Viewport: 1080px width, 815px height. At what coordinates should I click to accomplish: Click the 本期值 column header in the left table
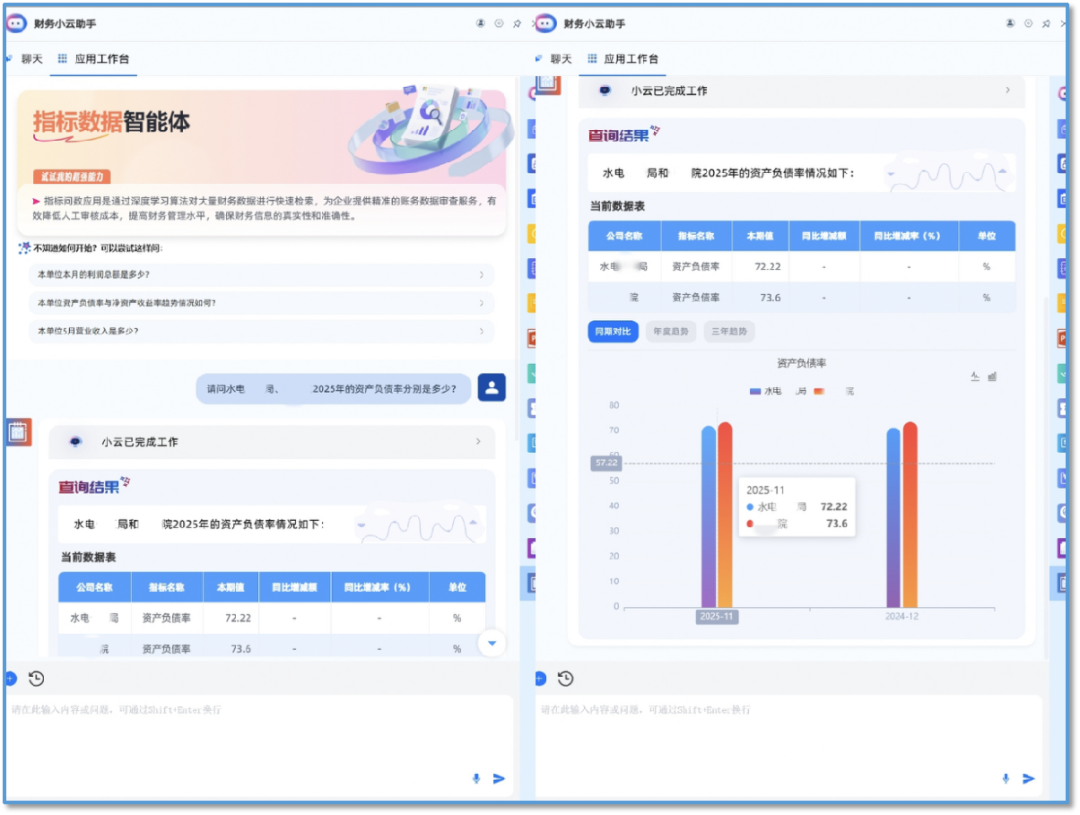pos(231,588)
